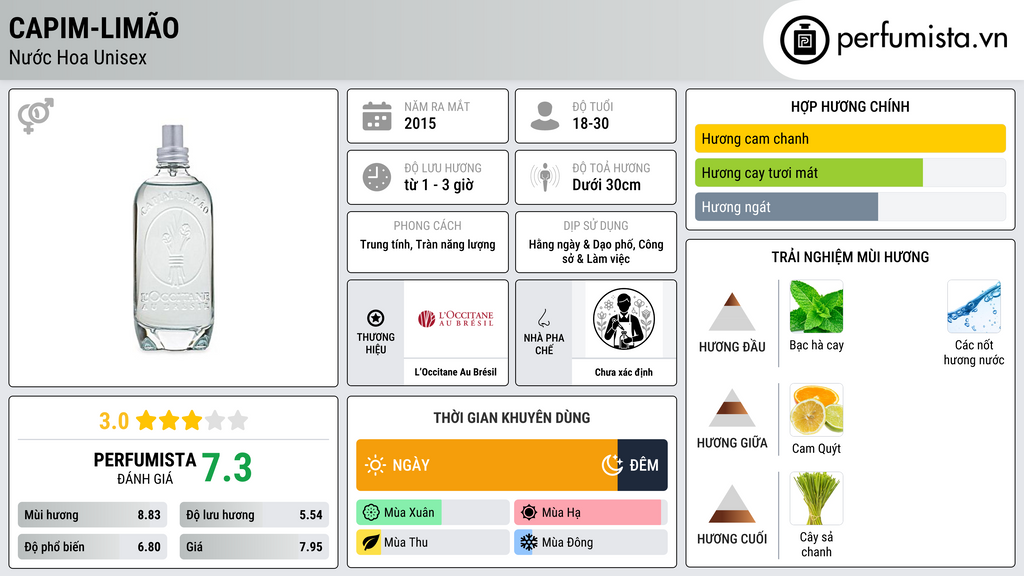
Task: Click the Mùa Thu season bar
Action: pyautogui.click(x=433, y=543)
